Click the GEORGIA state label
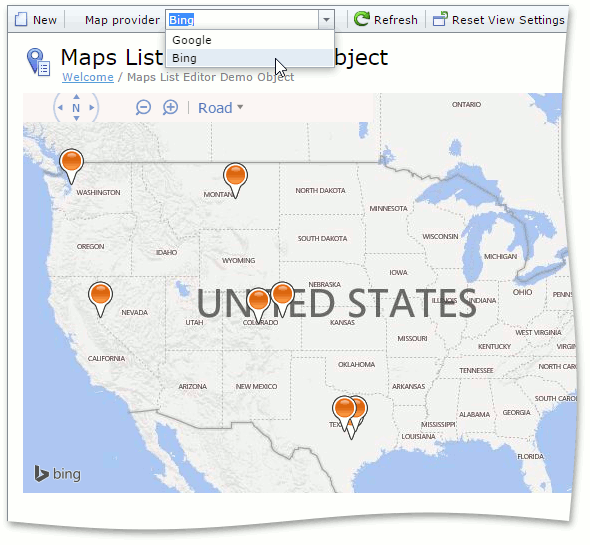This screenshot has width=590, height=545. 516,413
